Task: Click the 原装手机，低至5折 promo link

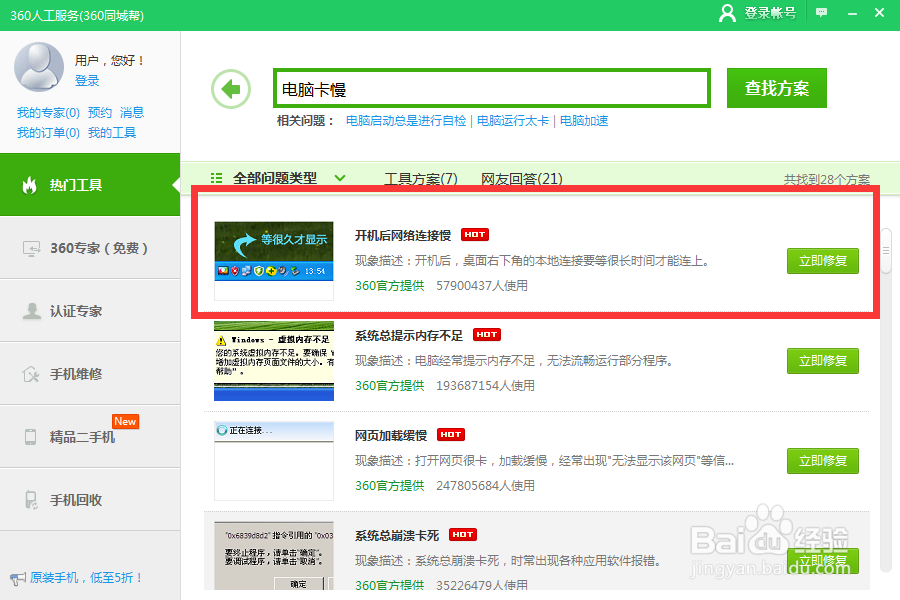Action: coord(86,578)
